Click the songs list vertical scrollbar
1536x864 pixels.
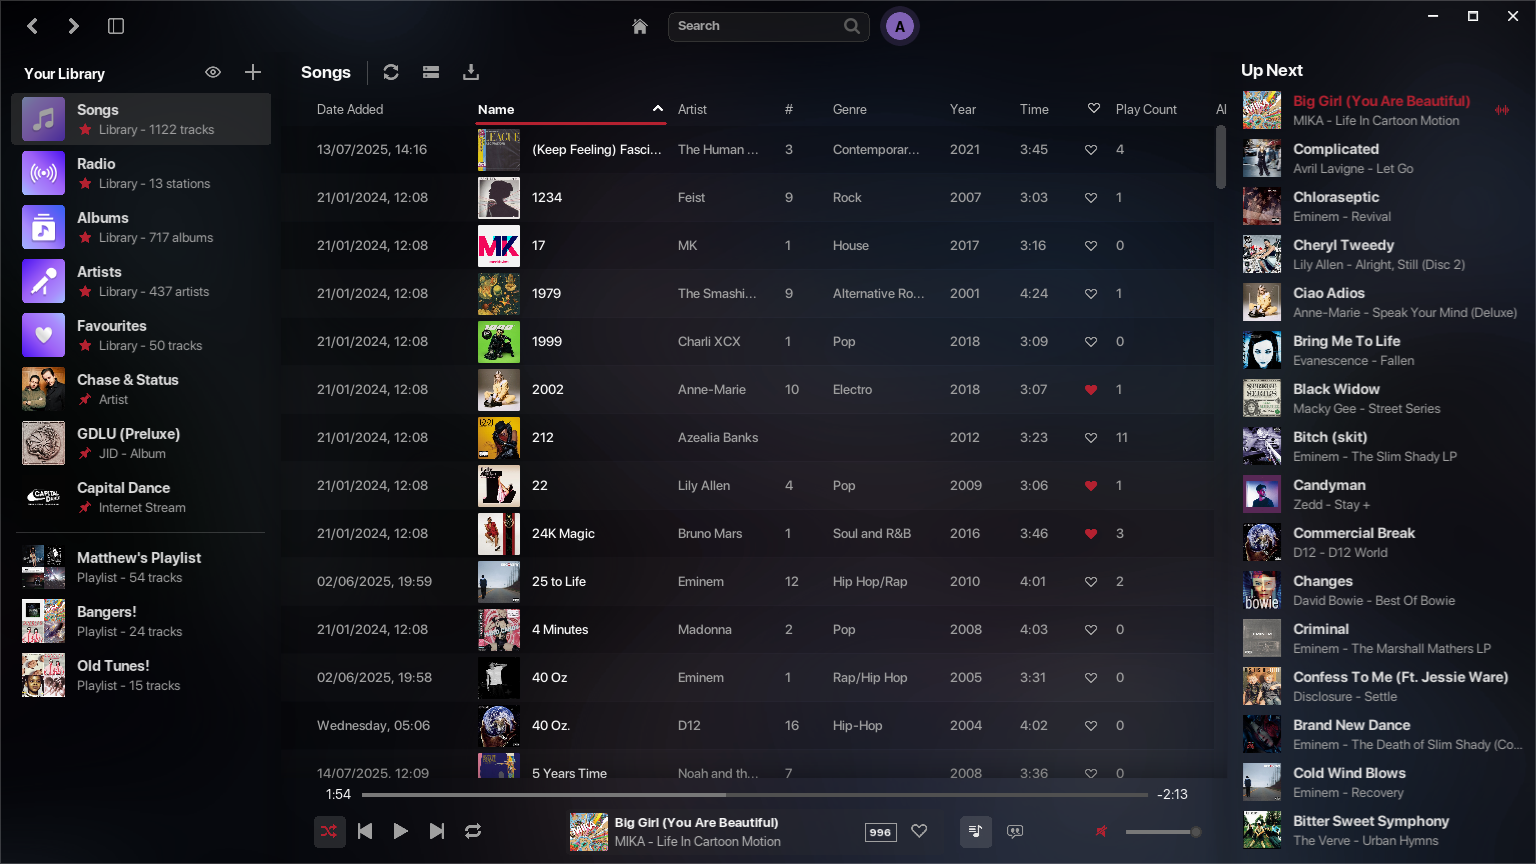[x=1220, y=157]
